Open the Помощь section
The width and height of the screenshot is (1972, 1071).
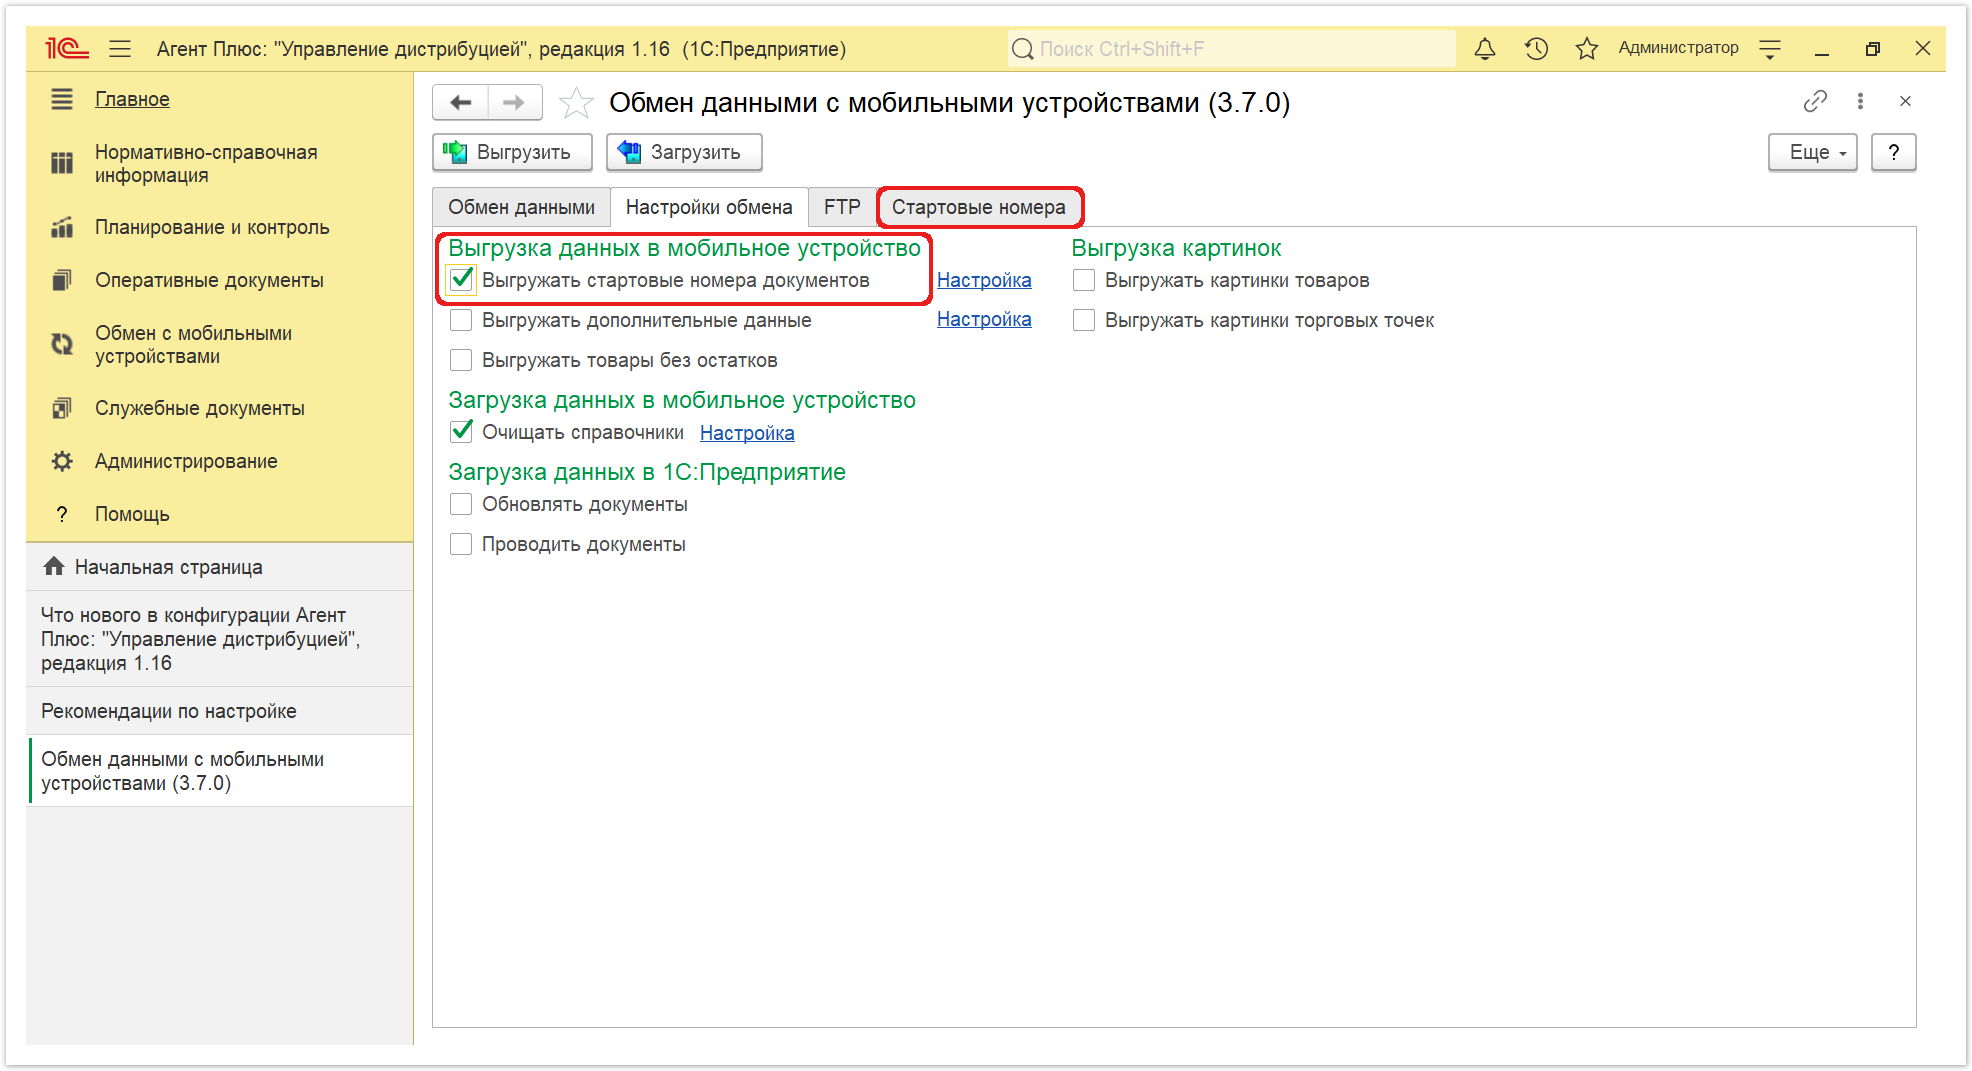pos(132,514)
